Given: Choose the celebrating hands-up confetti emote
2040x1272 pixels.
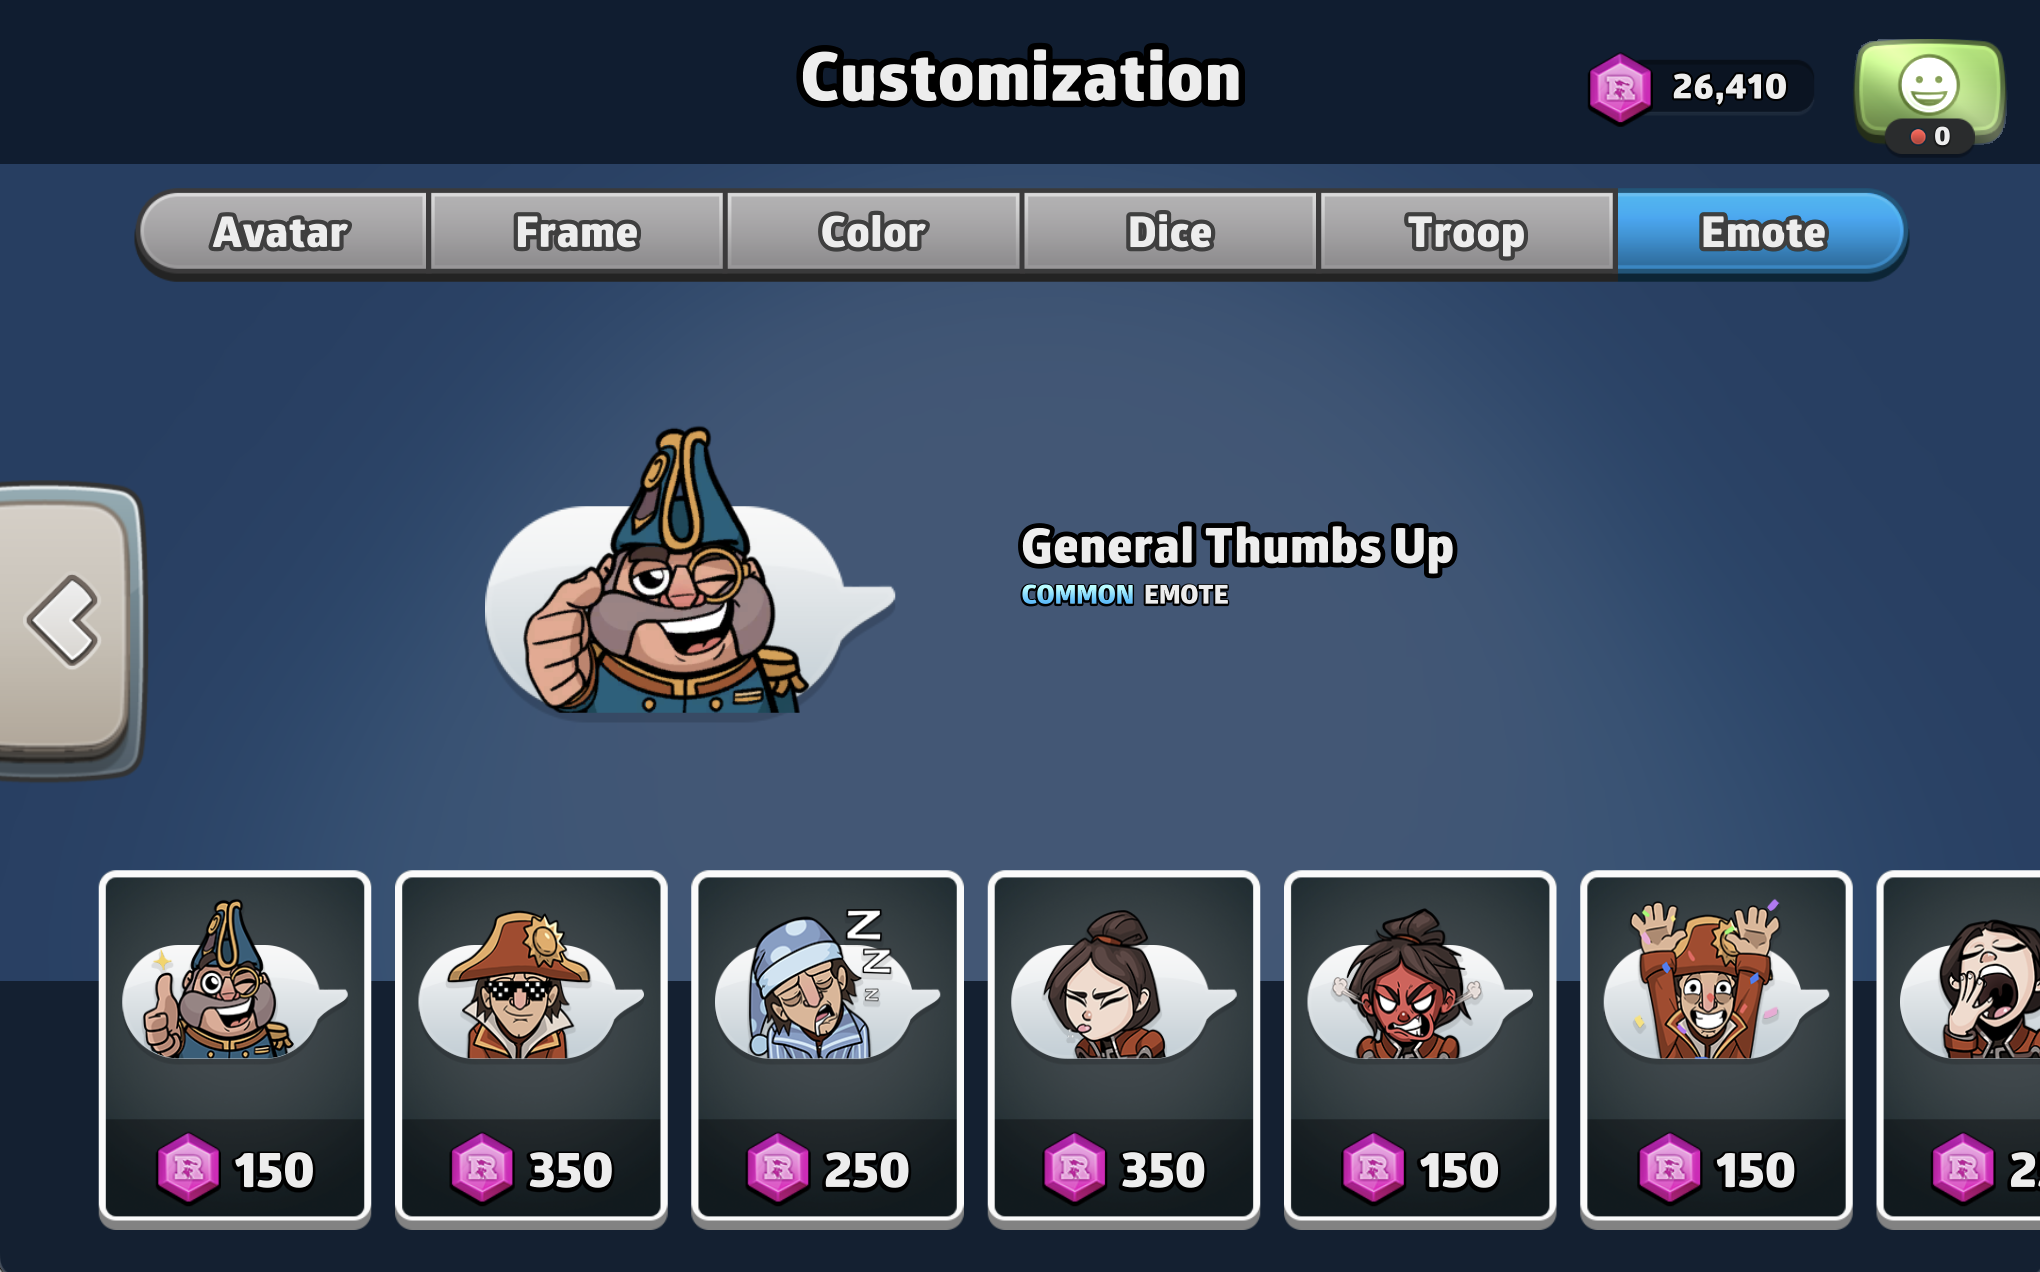Looking at the screenshot, I should click(x=1716, y=1047).
